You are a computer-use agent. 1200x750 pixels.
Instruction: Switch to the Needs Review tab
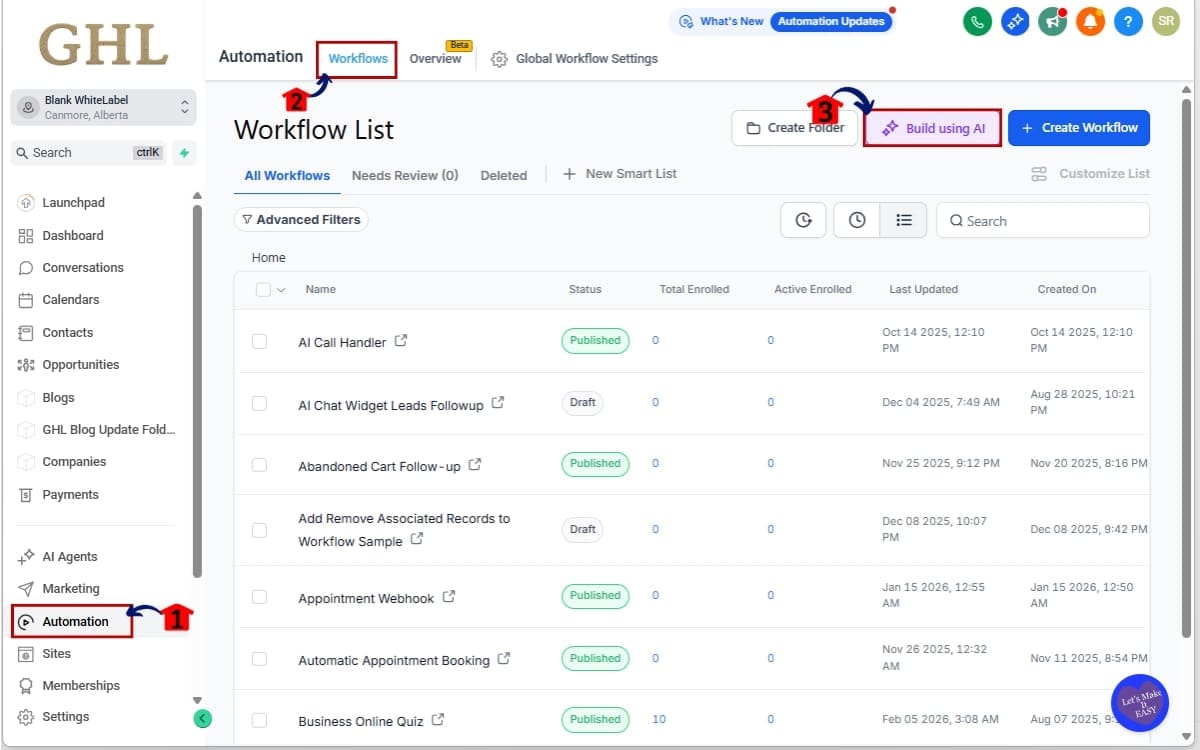tap(405, 175)
